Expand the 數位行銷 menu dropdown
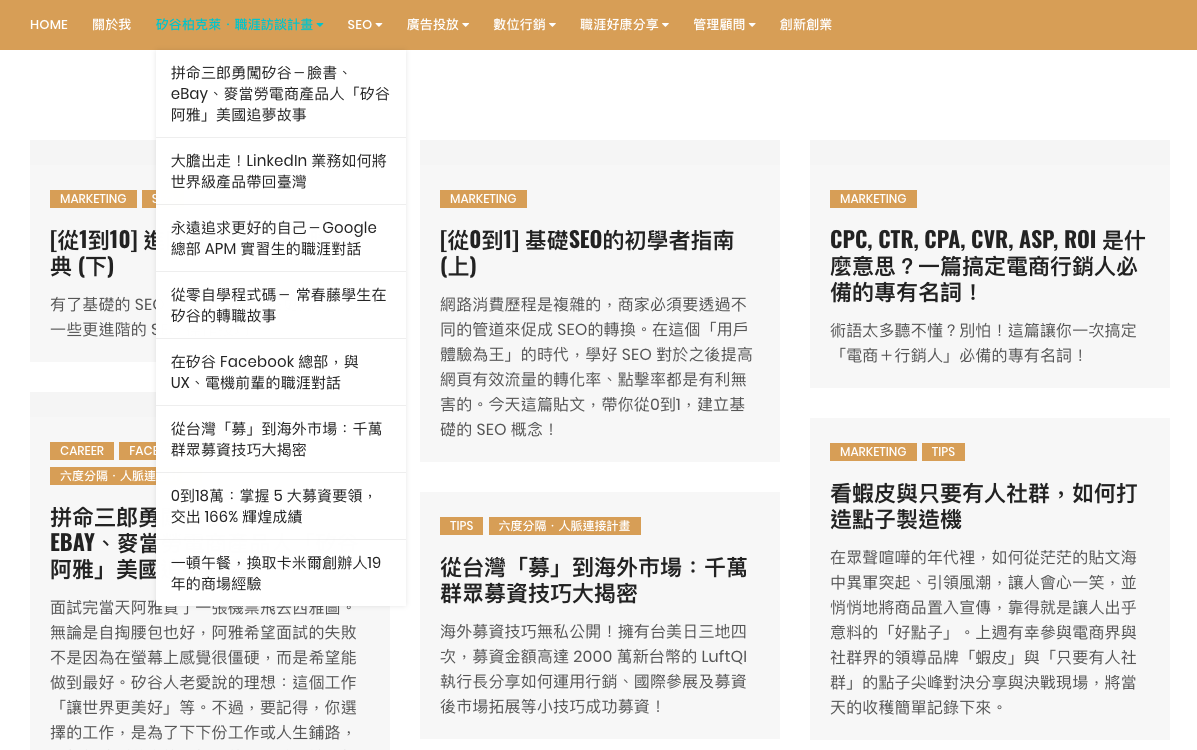Image resolution: width=1197 pixels, height=750 pixels. pos(524,24)
